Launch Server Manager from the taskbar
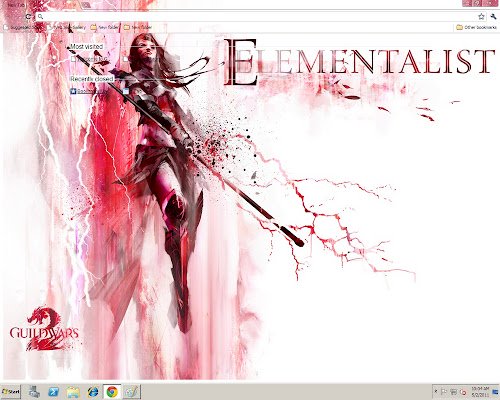This screenshot has width=500, height=400. point(34,392)
